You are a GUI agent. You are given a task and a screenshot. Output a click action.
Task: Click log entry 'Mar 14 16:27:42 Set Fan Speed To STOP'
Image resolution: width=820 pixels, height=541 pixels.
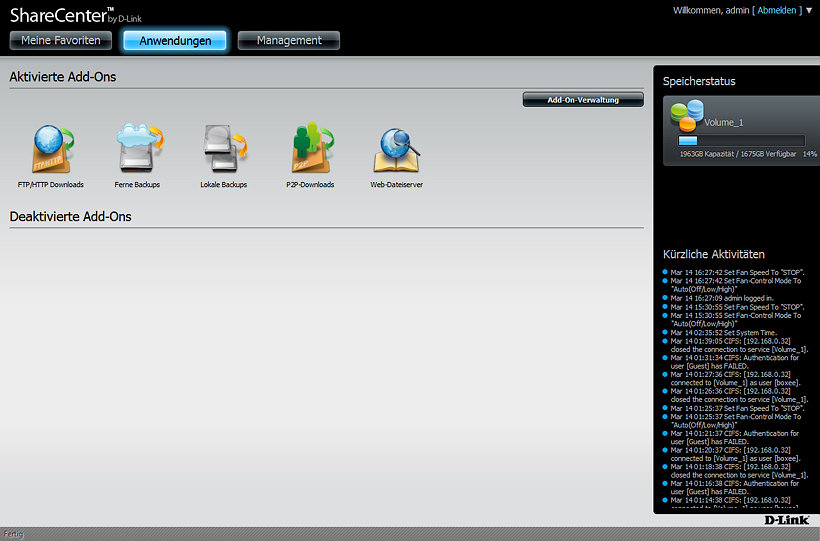(x=737, y=273)
